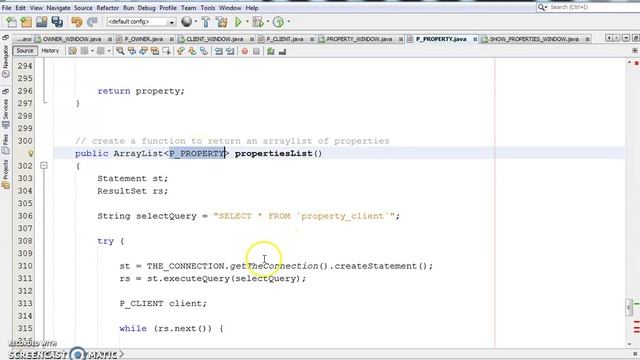
Task: Open the Team menu
Action: pos(188,8)
